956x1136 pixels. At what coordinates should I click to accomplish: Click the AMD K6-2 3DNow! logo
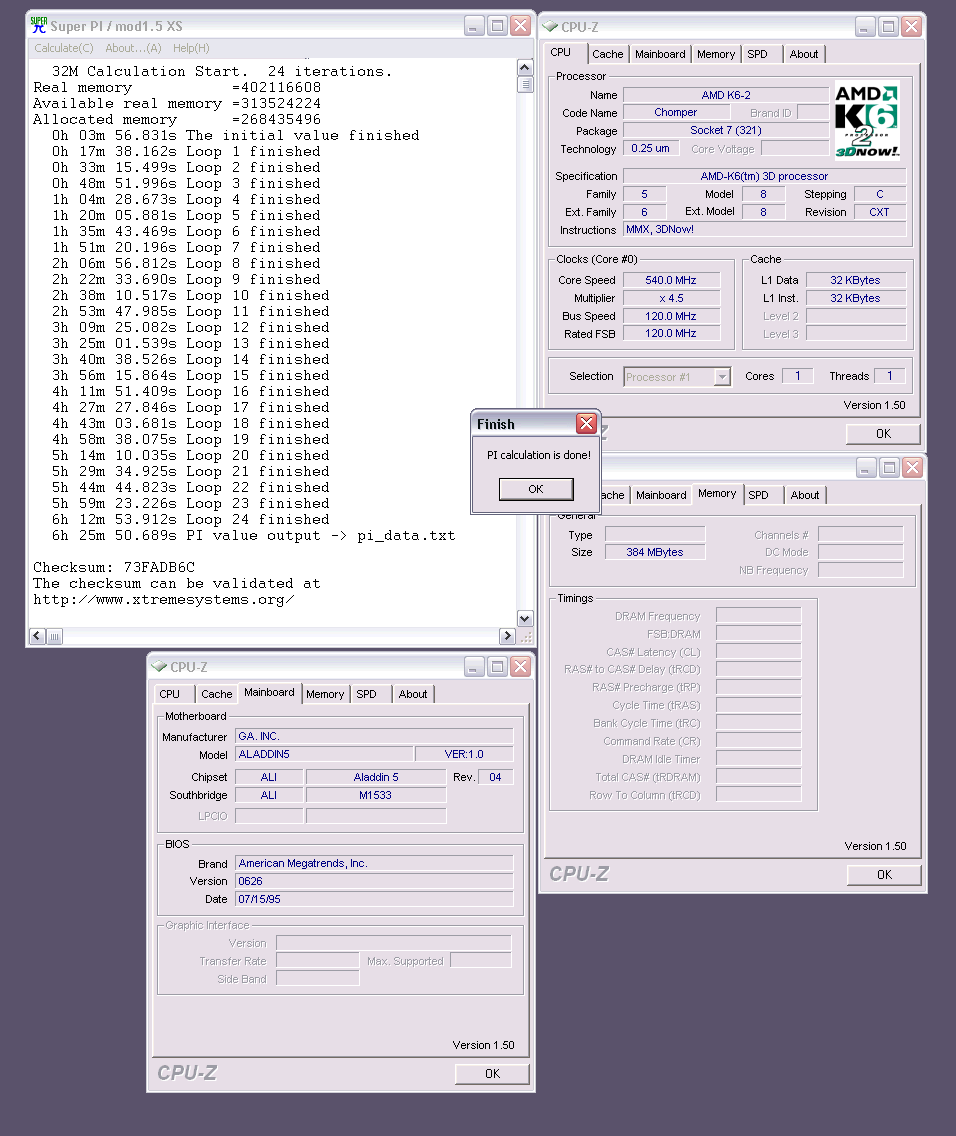(867, 120)
